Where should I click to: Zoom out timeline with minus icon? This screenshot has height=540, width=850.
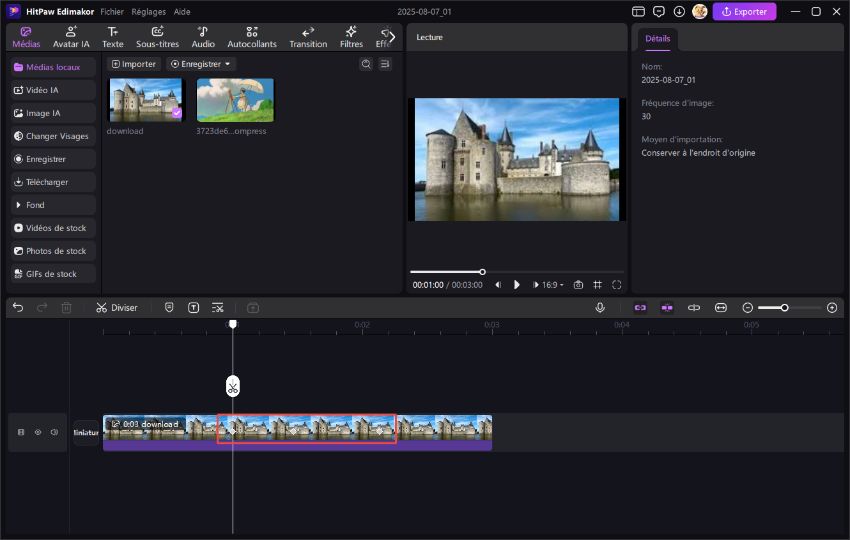point(748,307)
